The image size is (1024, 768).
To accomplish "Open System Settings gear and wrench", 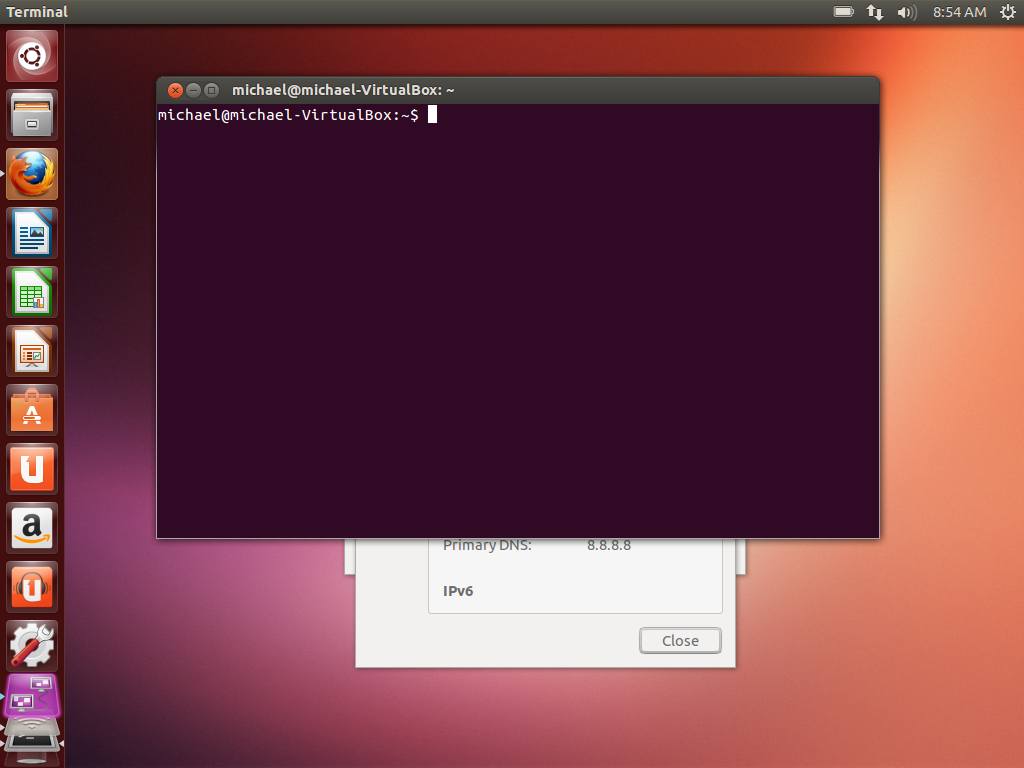I will [x=32, y=645].
